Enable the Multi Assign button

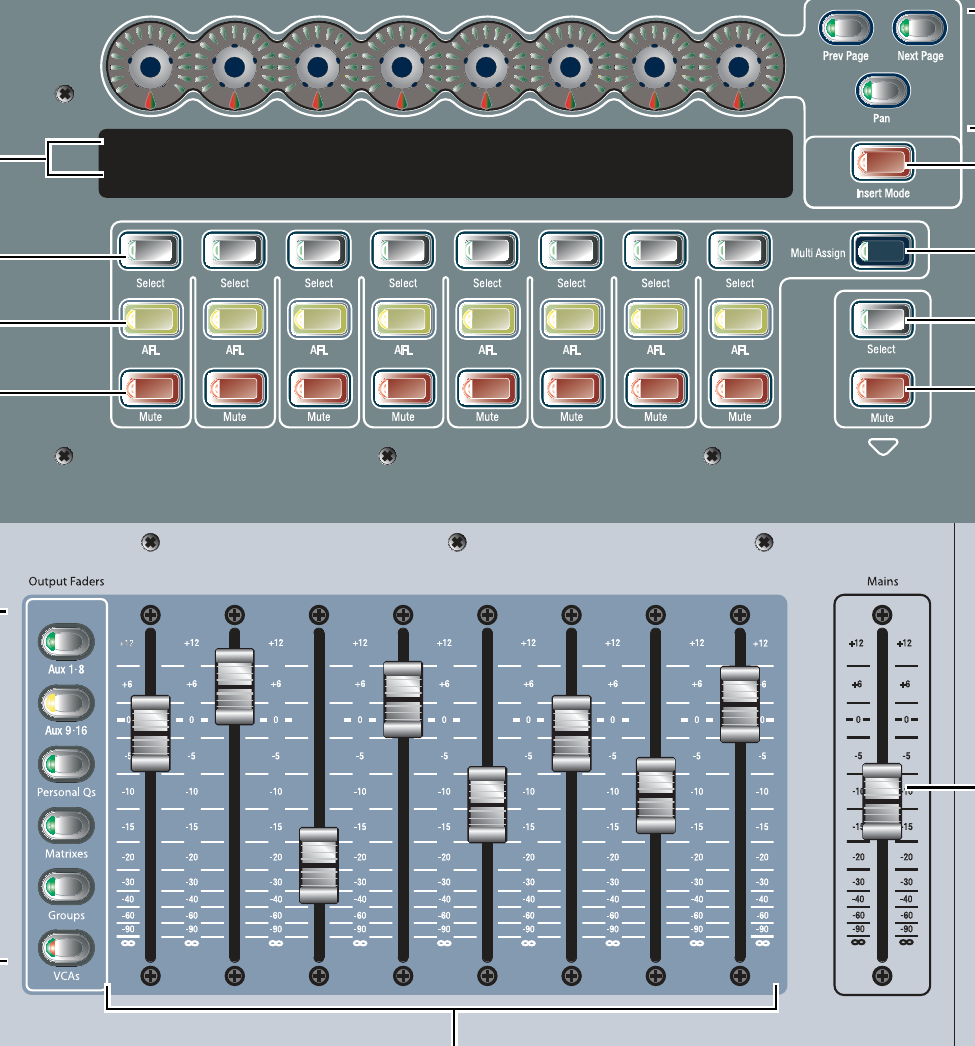882,251
